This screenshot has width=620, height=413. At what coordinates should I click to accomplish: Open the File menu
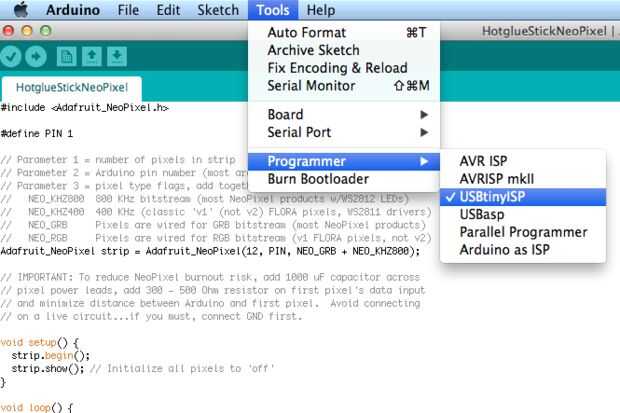coord(128,10)
